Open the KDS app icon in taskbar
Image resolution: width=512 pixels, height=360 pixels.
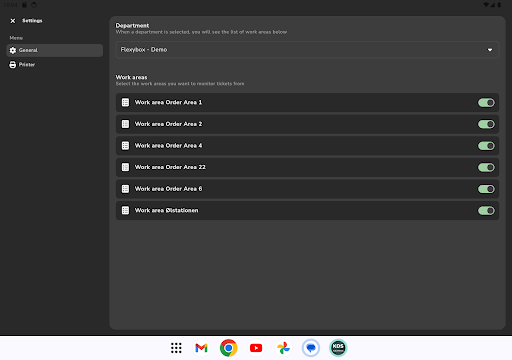(338, 348)
